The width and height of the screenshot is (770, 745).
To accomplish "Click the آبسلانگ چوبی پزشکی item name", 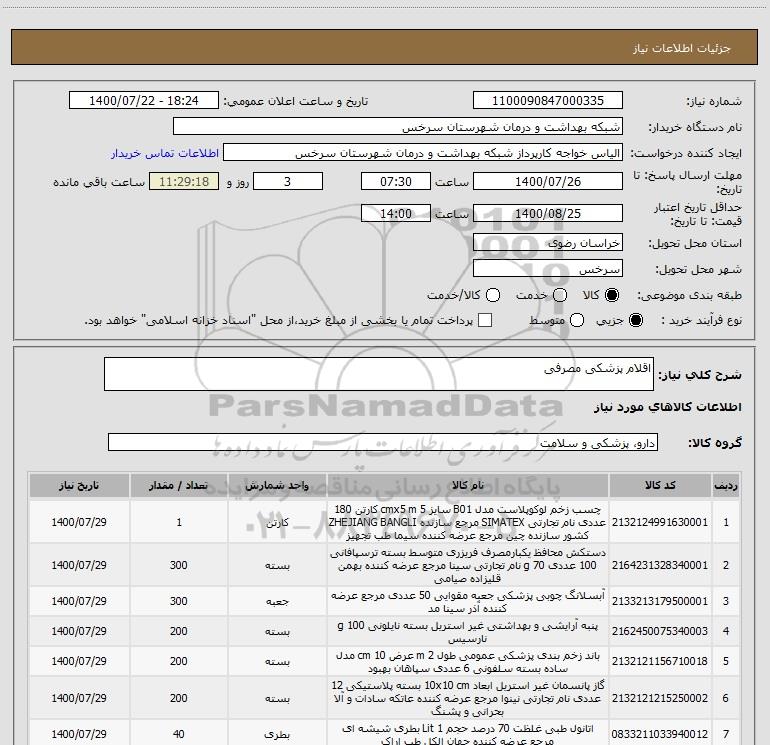I will pyautogui.click(x=468, y=602).
